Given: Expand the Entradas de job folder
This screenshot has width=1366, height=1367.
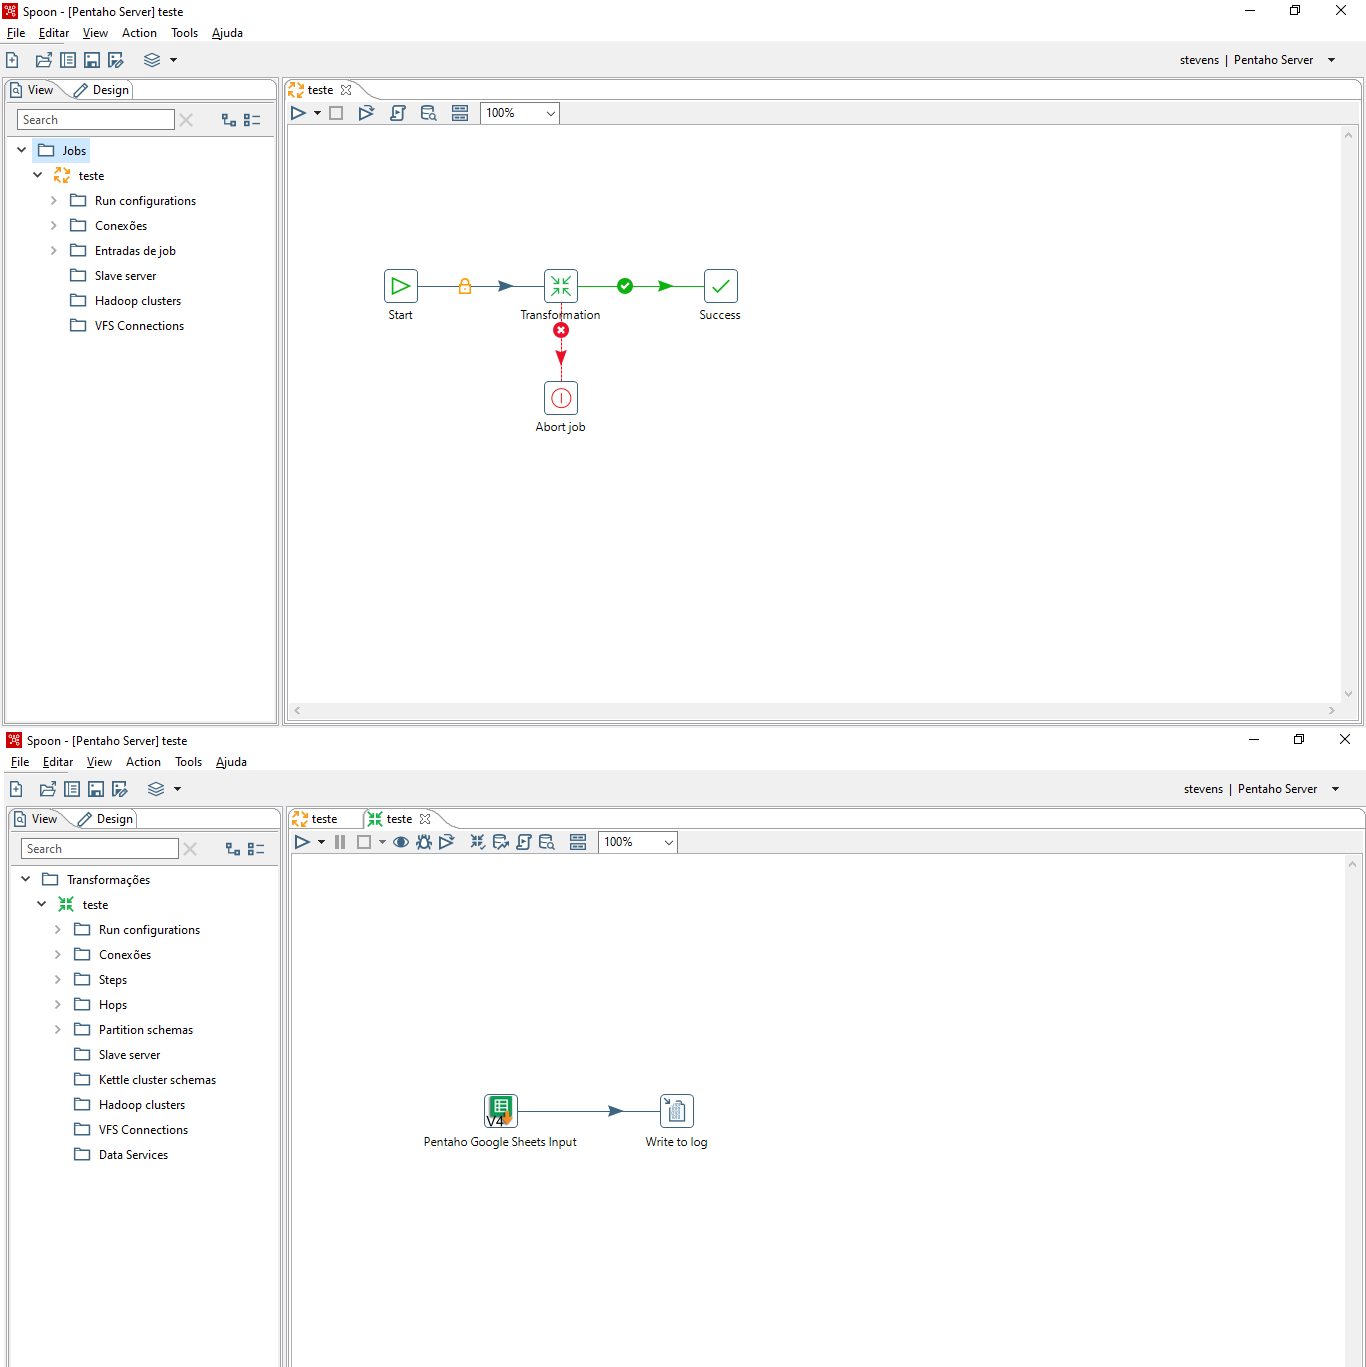Looking at the screenshot, I should 54,250.
